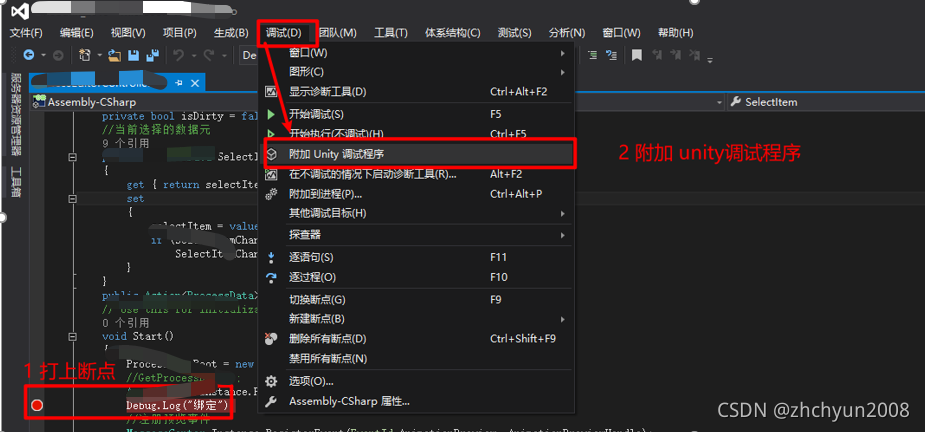
Task: Open the 文件(F) menu
Action: tap(27, 33)
